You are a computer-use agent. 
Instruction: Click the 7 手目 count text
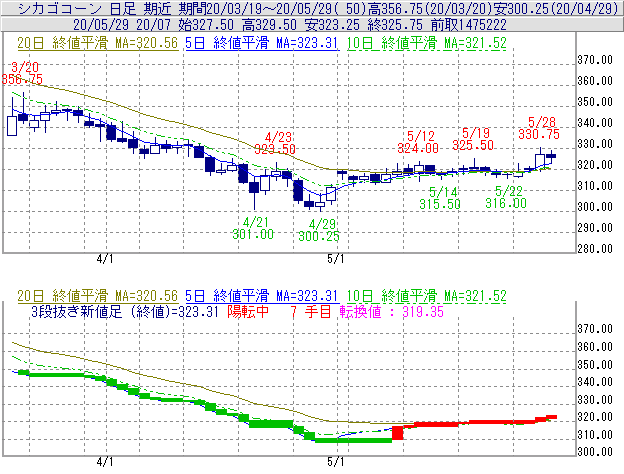[x=311, y=312]
